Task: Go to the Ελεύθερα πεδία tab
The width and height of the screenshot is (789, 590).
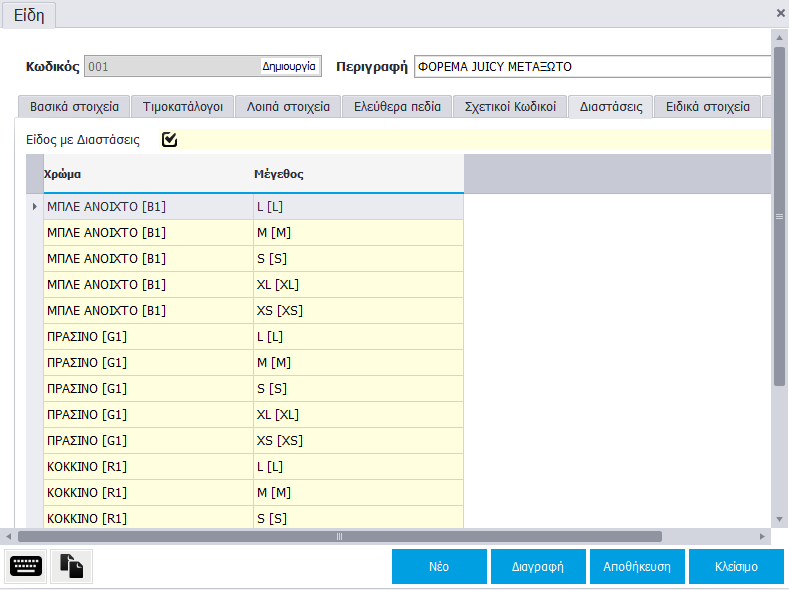Action: pos(397,107)
